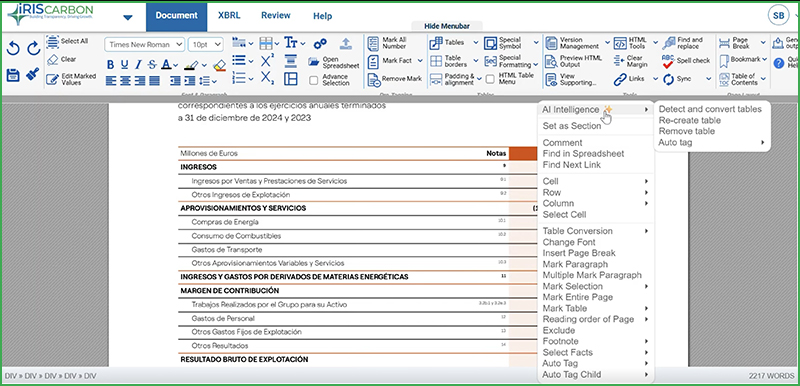Select the format painter brush

(x=33, y=74)
